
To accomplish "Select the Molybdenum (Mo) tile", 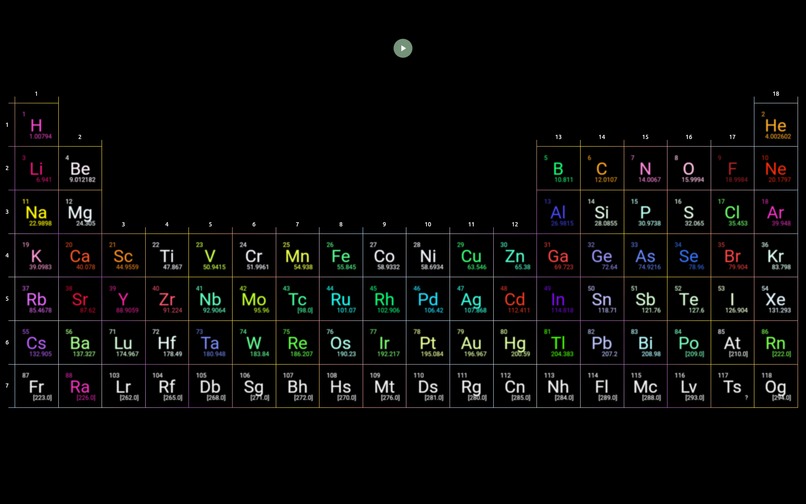I will click(x=254, y=299).
